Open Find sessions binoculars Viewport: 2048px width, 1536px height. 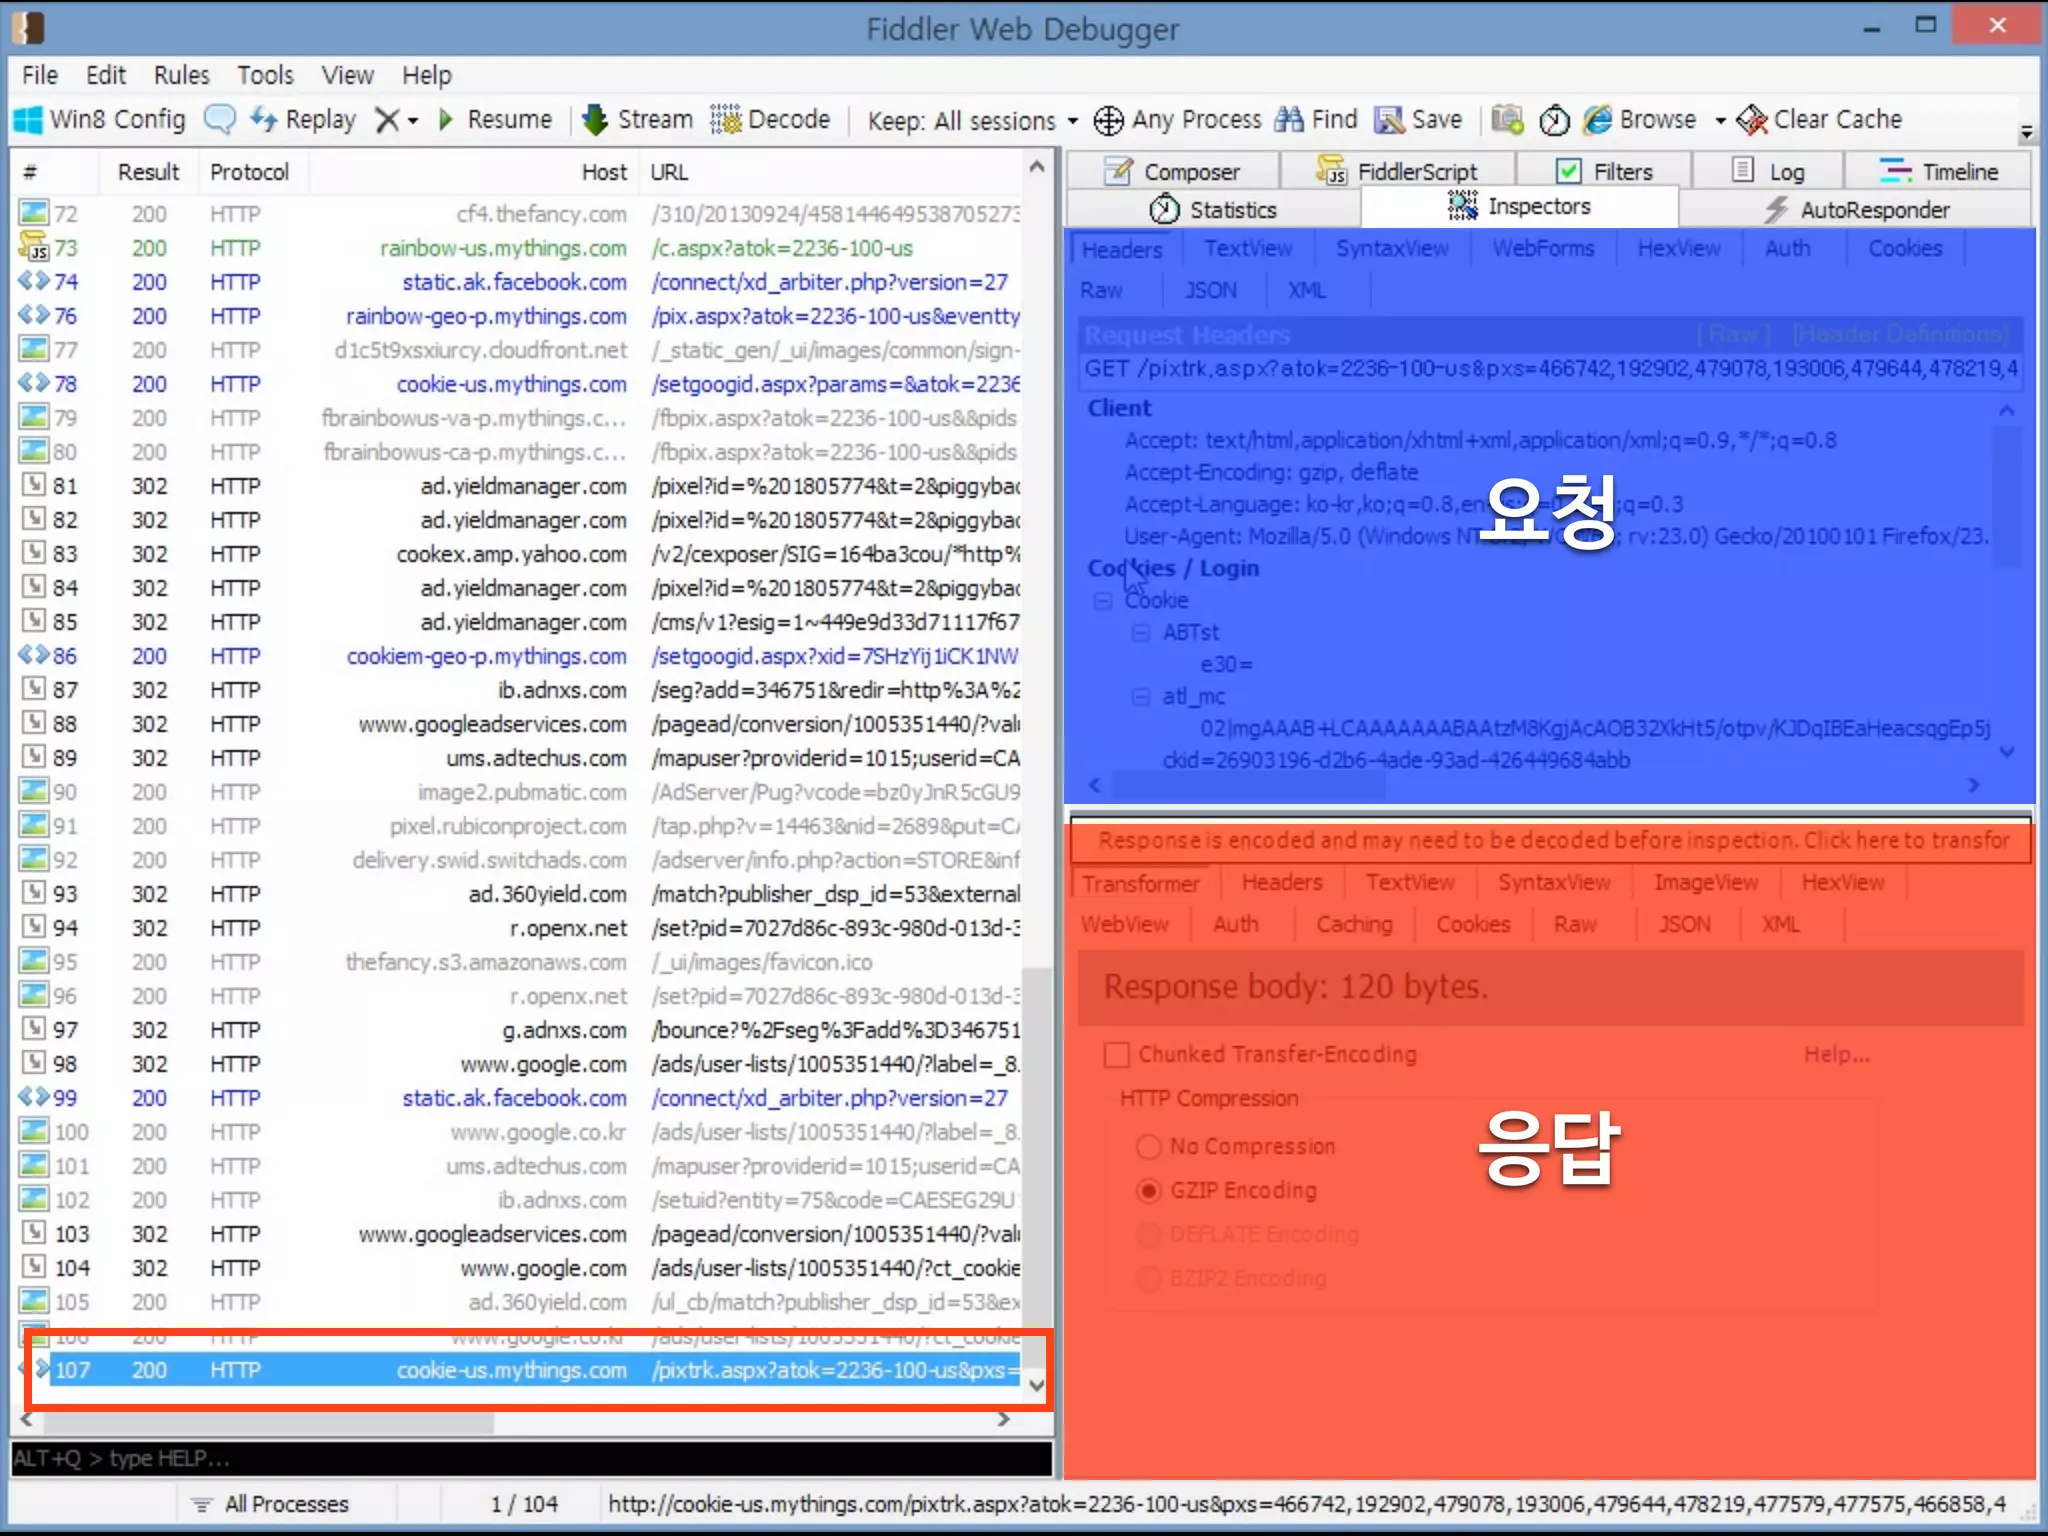pyautogui.click(x=1290, y=120)
